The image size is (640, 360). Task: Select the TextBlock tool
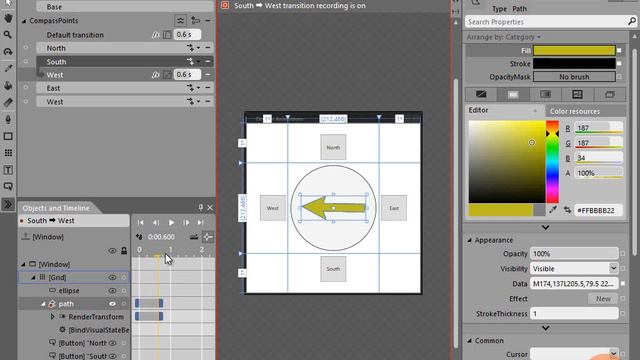tap(8, 170)
